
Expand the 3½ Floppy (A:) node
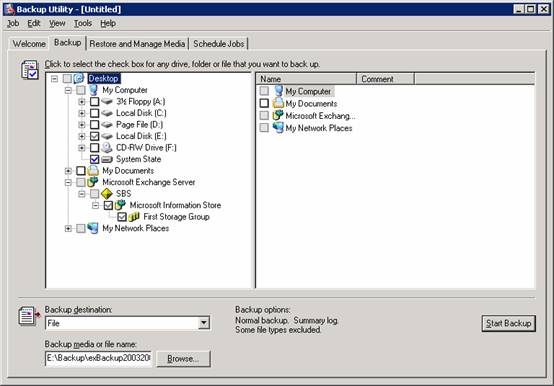(82, 102)
